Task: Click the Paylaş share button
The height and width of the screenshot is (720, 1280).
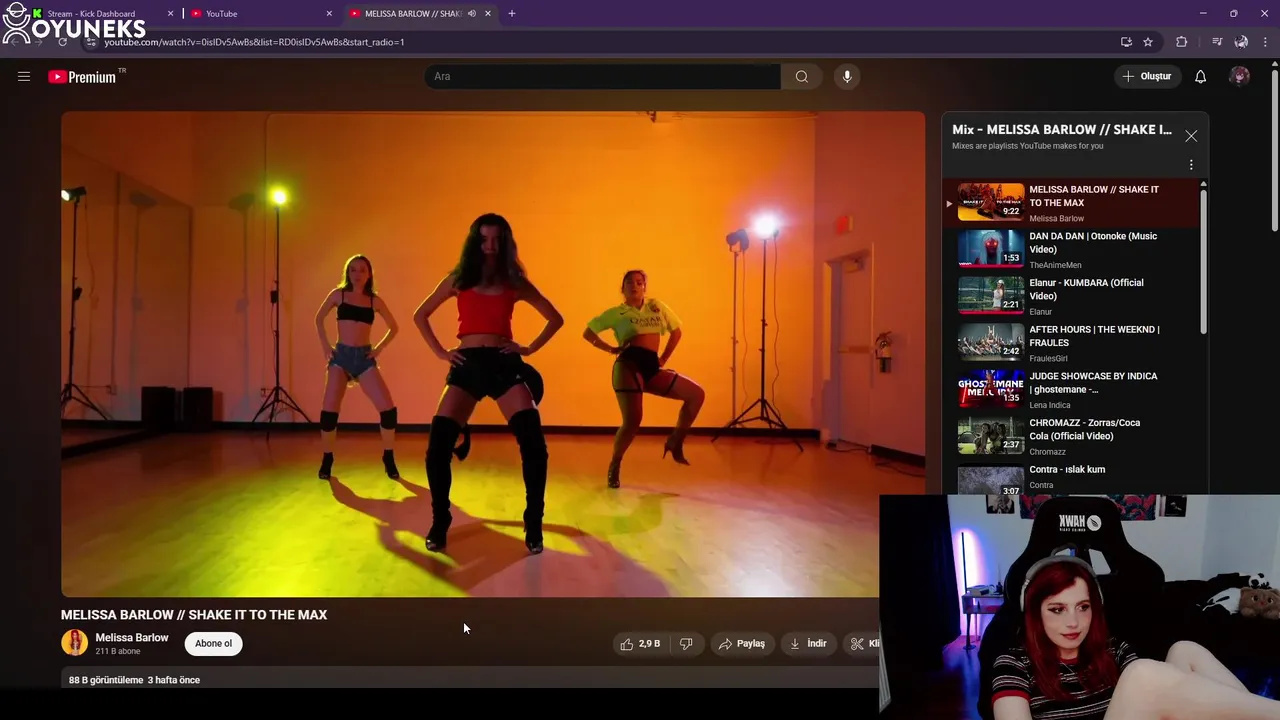Action: tap(742, 643)
